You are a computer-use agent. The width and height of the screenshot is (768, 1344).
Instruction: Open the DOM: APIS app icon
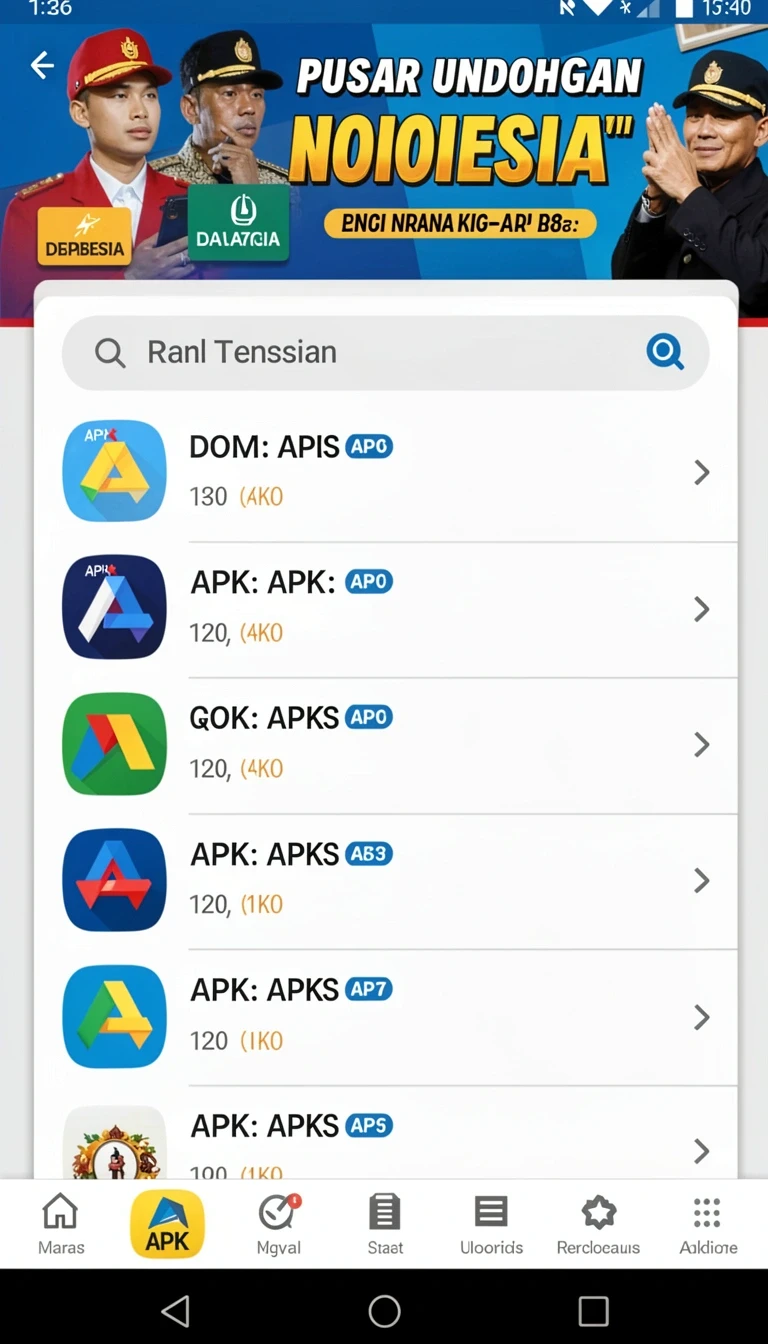pos(114,471)
